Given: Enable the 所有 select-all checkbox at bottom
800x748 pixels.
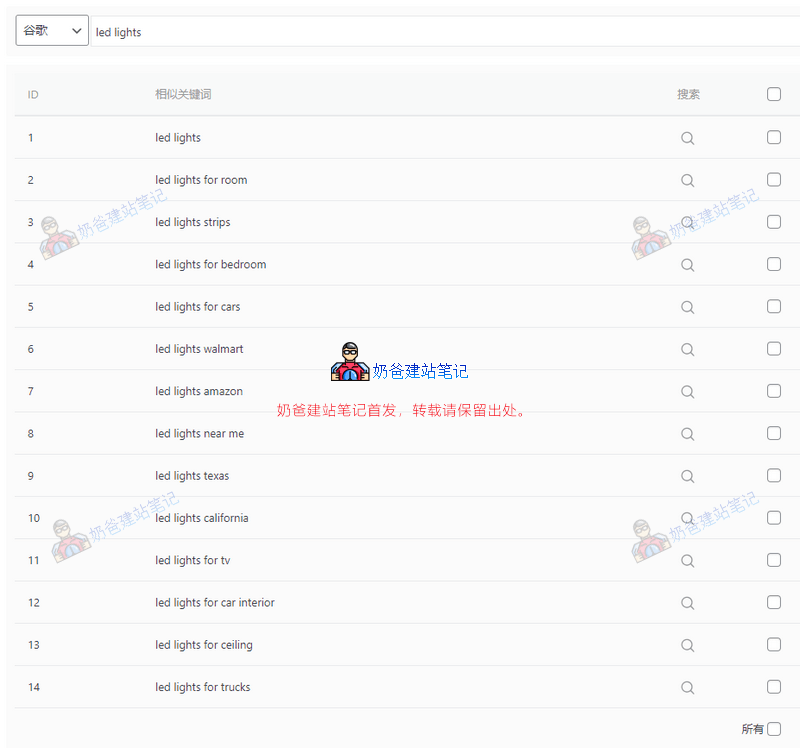Looking at the screenshot, I should coord(774,729).
